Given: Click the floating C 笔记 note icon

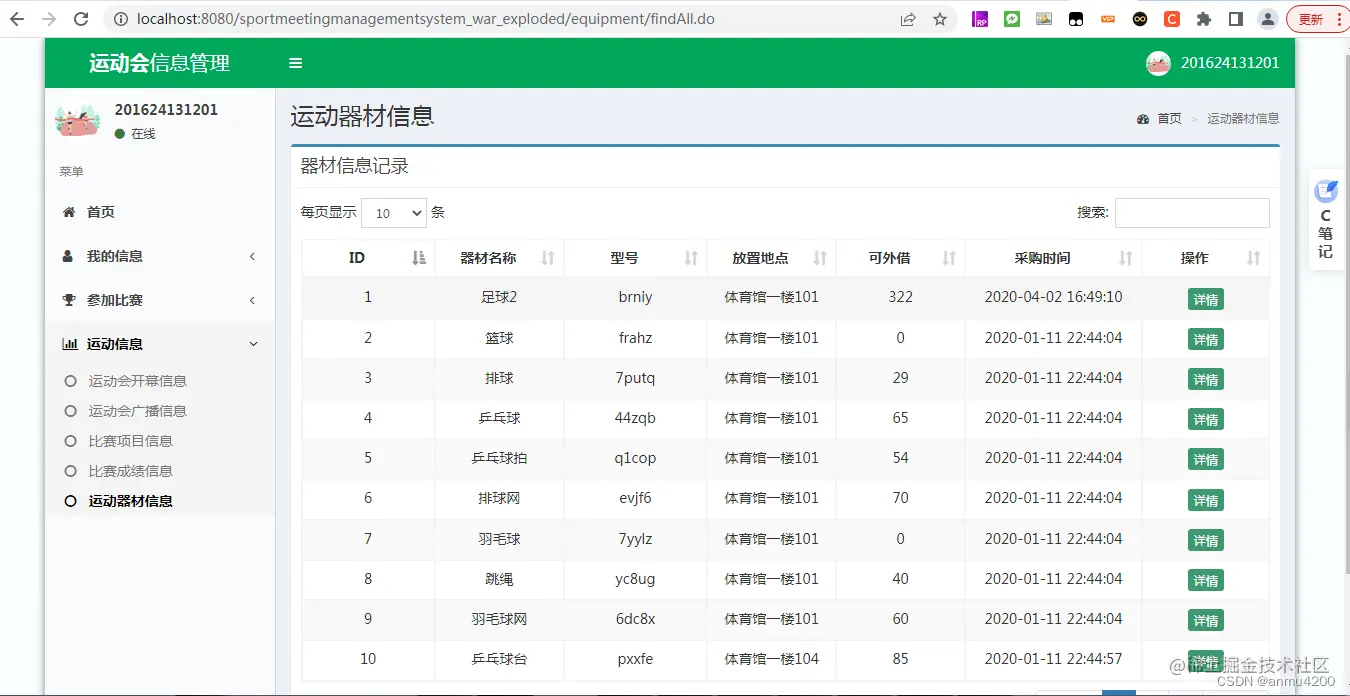Looking at the screenshot, I should pos(1325,216).
